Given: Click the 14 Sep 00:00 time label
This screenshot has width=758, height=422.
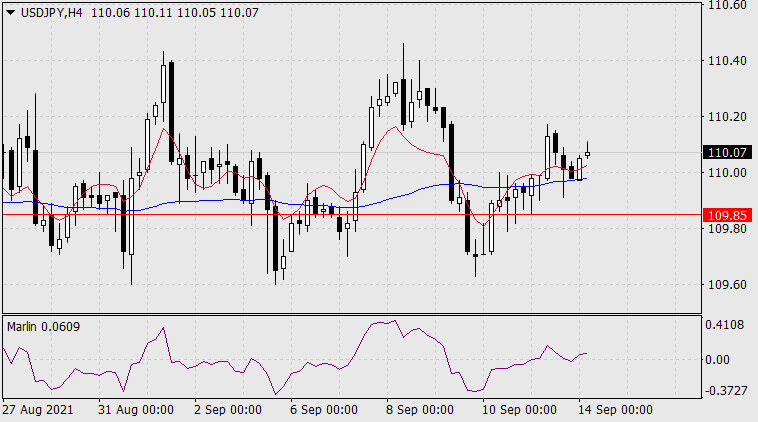Looking at the screenshot, I should (613, 410).
